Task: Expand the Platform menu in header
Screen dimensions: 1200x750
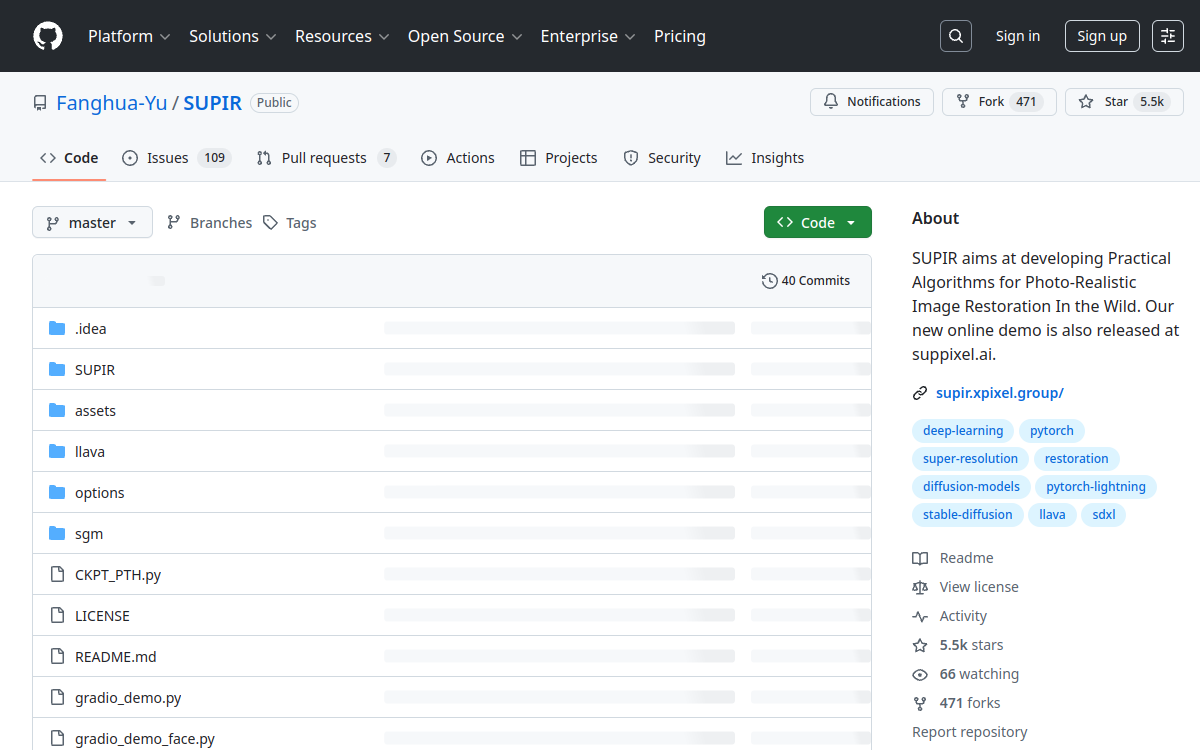Action: [129, 36]
